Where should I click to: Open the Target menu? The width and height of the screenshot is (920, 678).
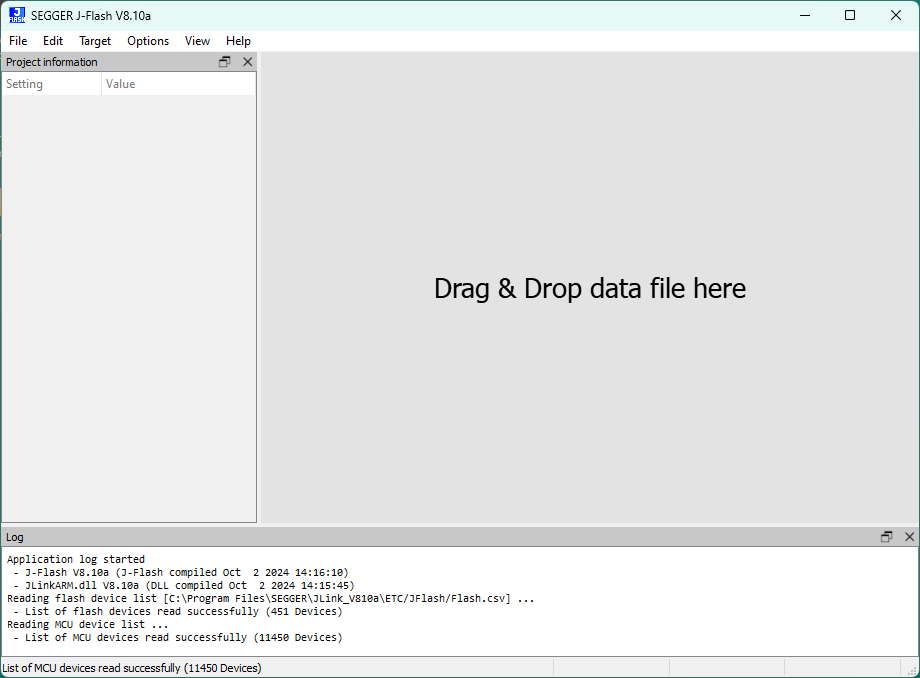tap(95, 41)
